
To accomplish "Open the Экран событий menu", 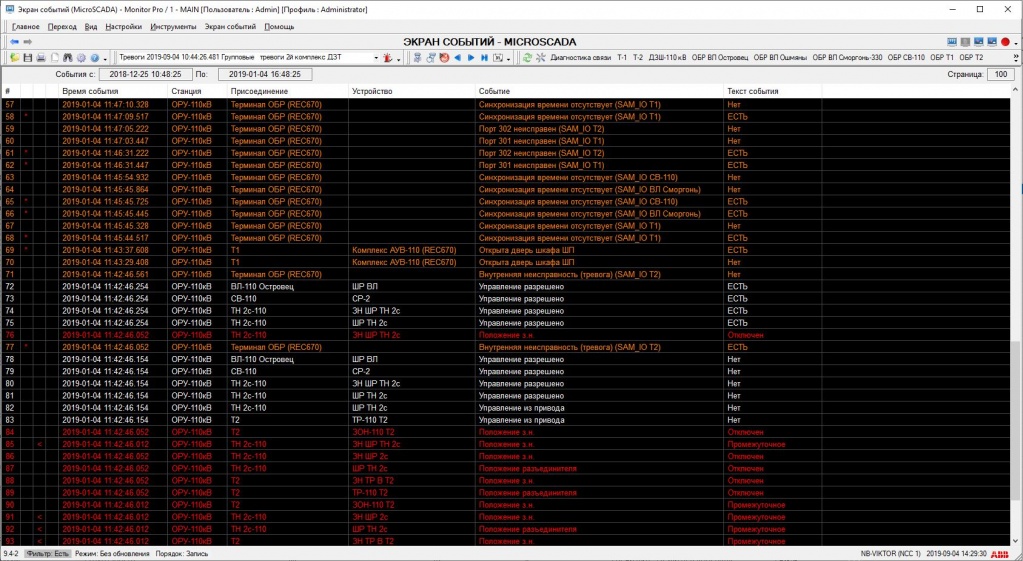I will point(230,27).
